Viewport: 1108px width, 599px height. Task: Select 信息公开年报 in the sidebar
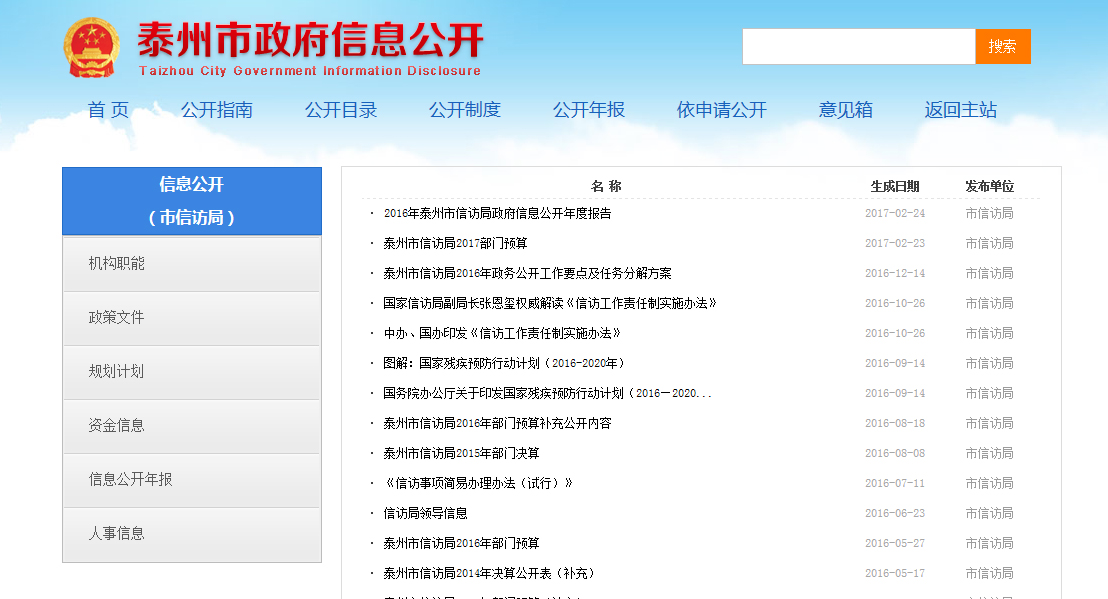pos(191,480)
